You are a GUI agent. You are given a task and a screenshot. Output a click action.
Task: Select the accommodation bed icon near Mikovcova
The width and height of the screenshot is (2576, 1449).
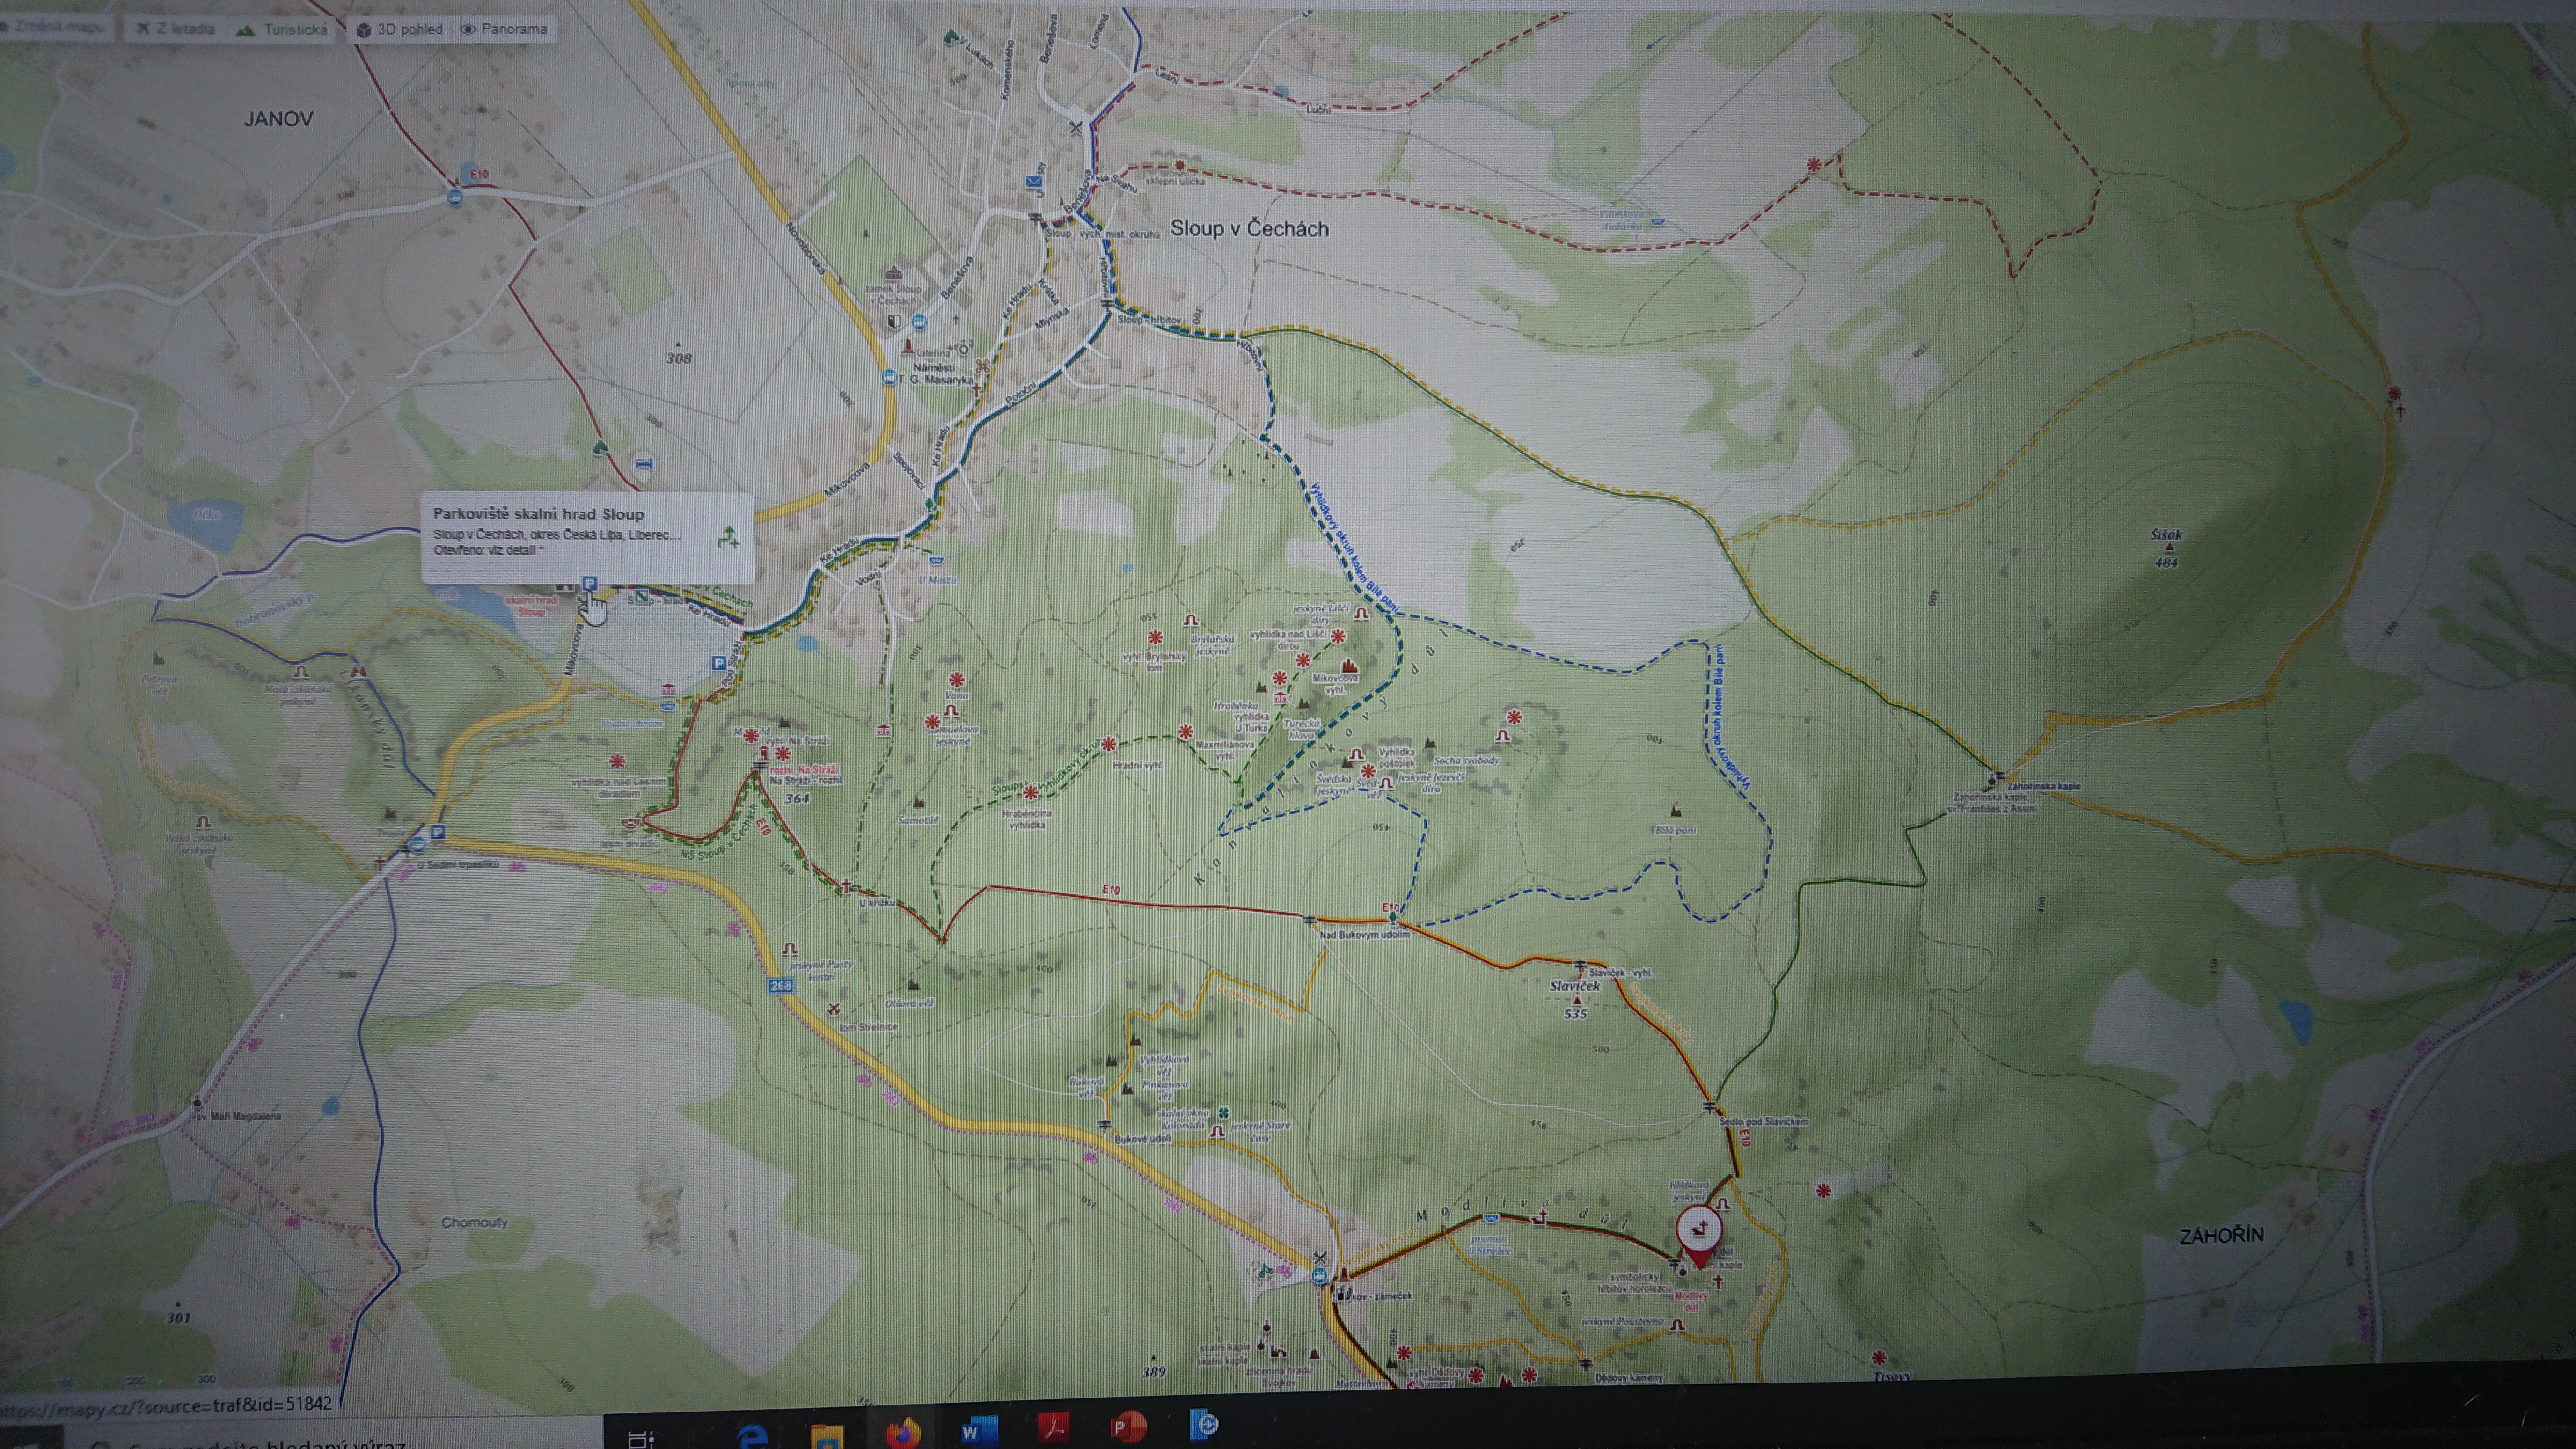645,463
